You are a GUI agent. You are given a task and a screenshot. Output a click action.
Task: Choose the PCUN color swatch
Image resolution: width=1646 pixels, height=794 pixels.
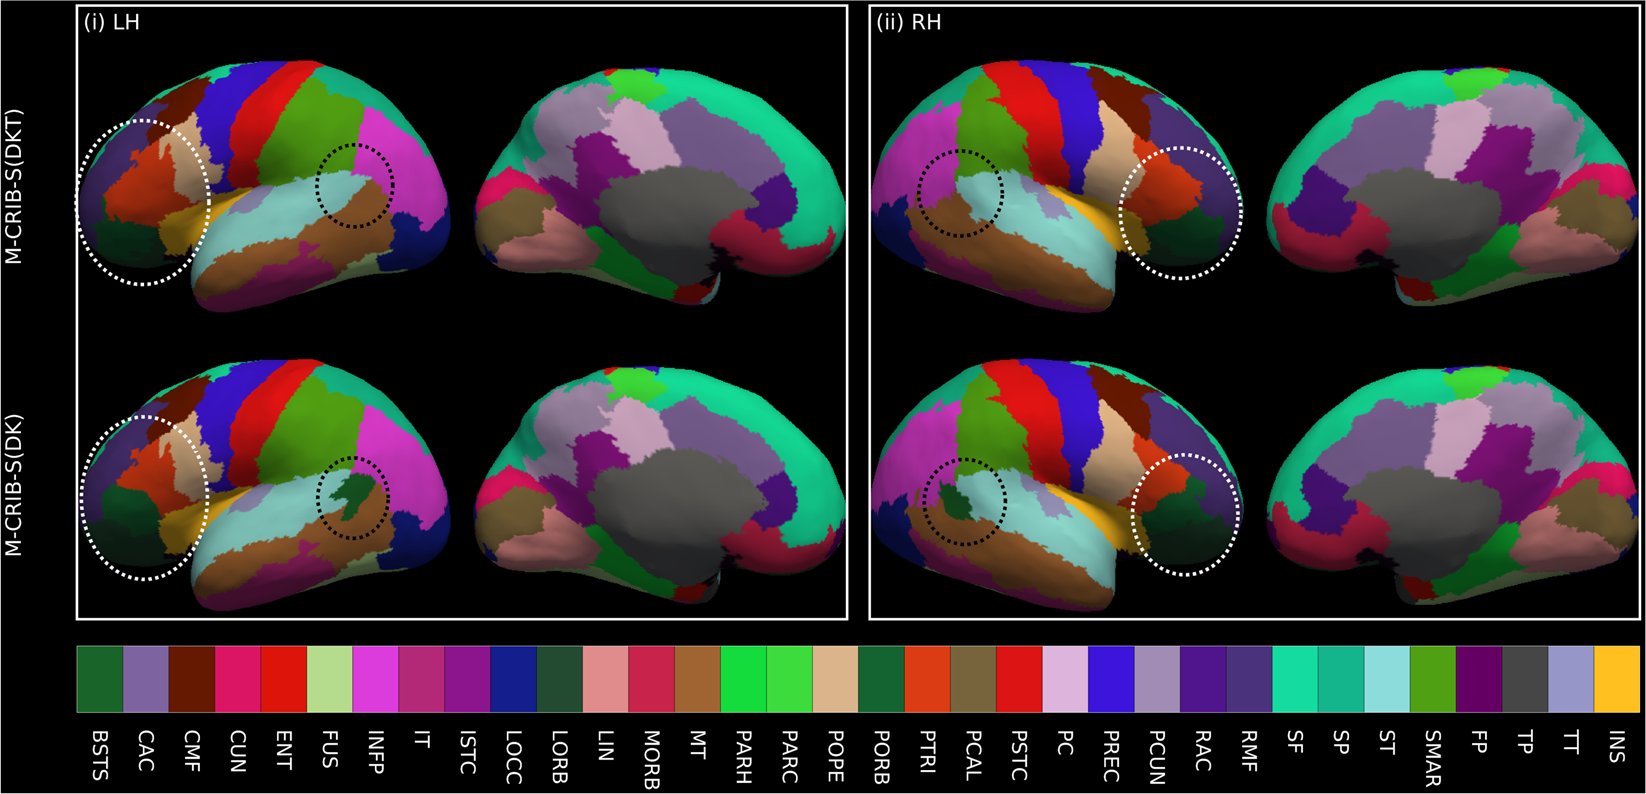1158,679
